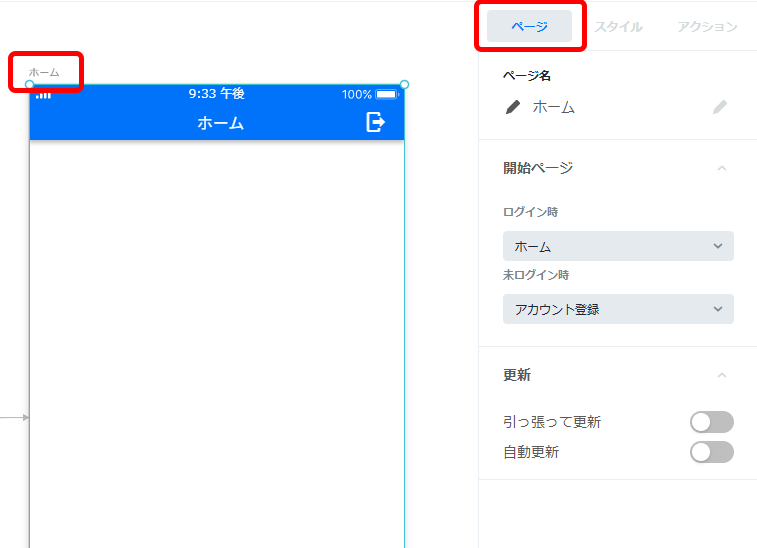The height and width of the screenshot is (548, 757).
Task: Click the 100% battery percentage text
Action: point(357,94)
